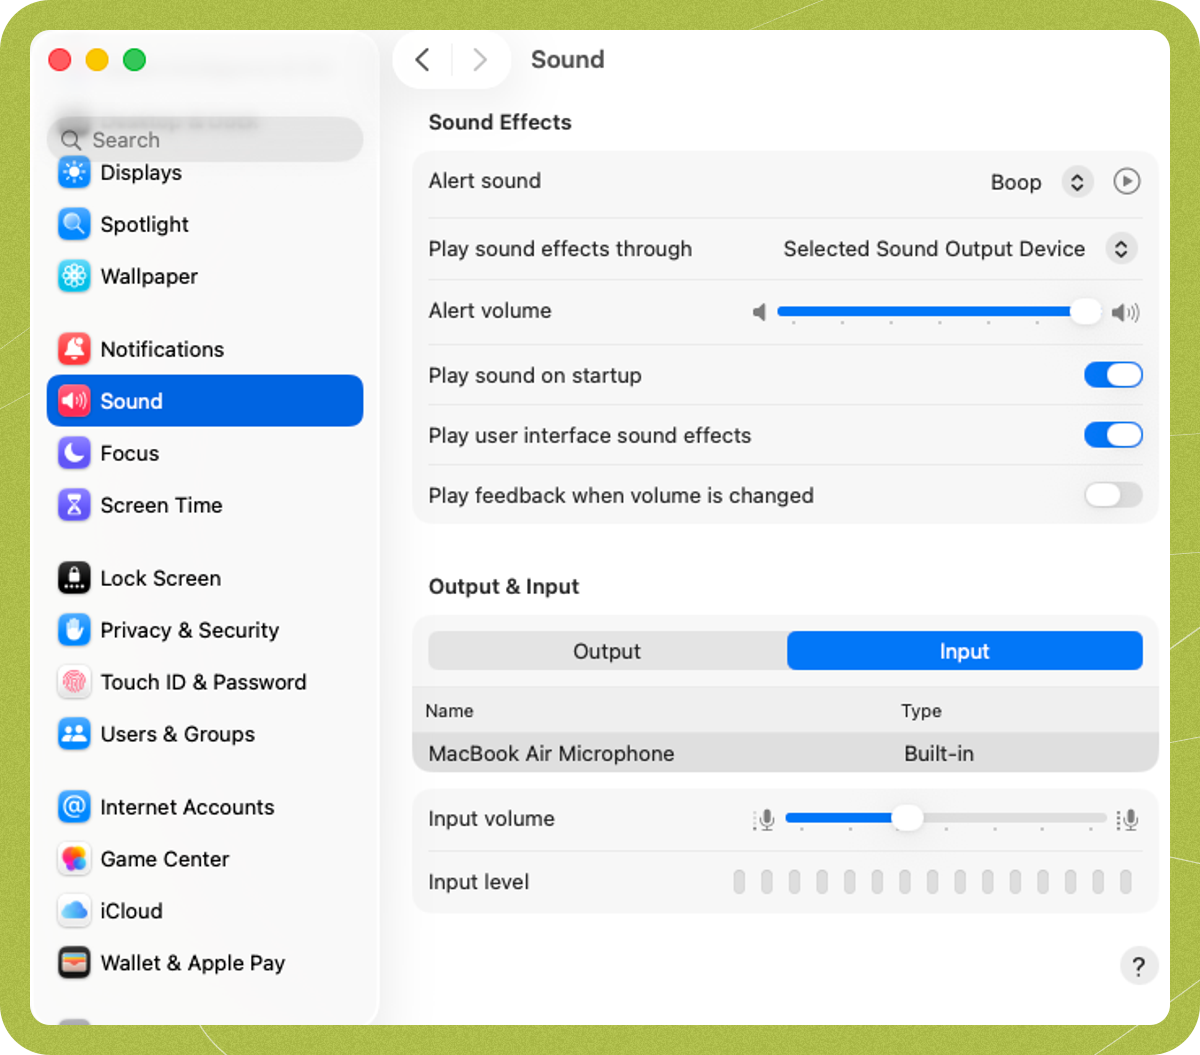Adjust the Alert volume slider
Screen dimensions: 1200x1055
click(938, 312)
